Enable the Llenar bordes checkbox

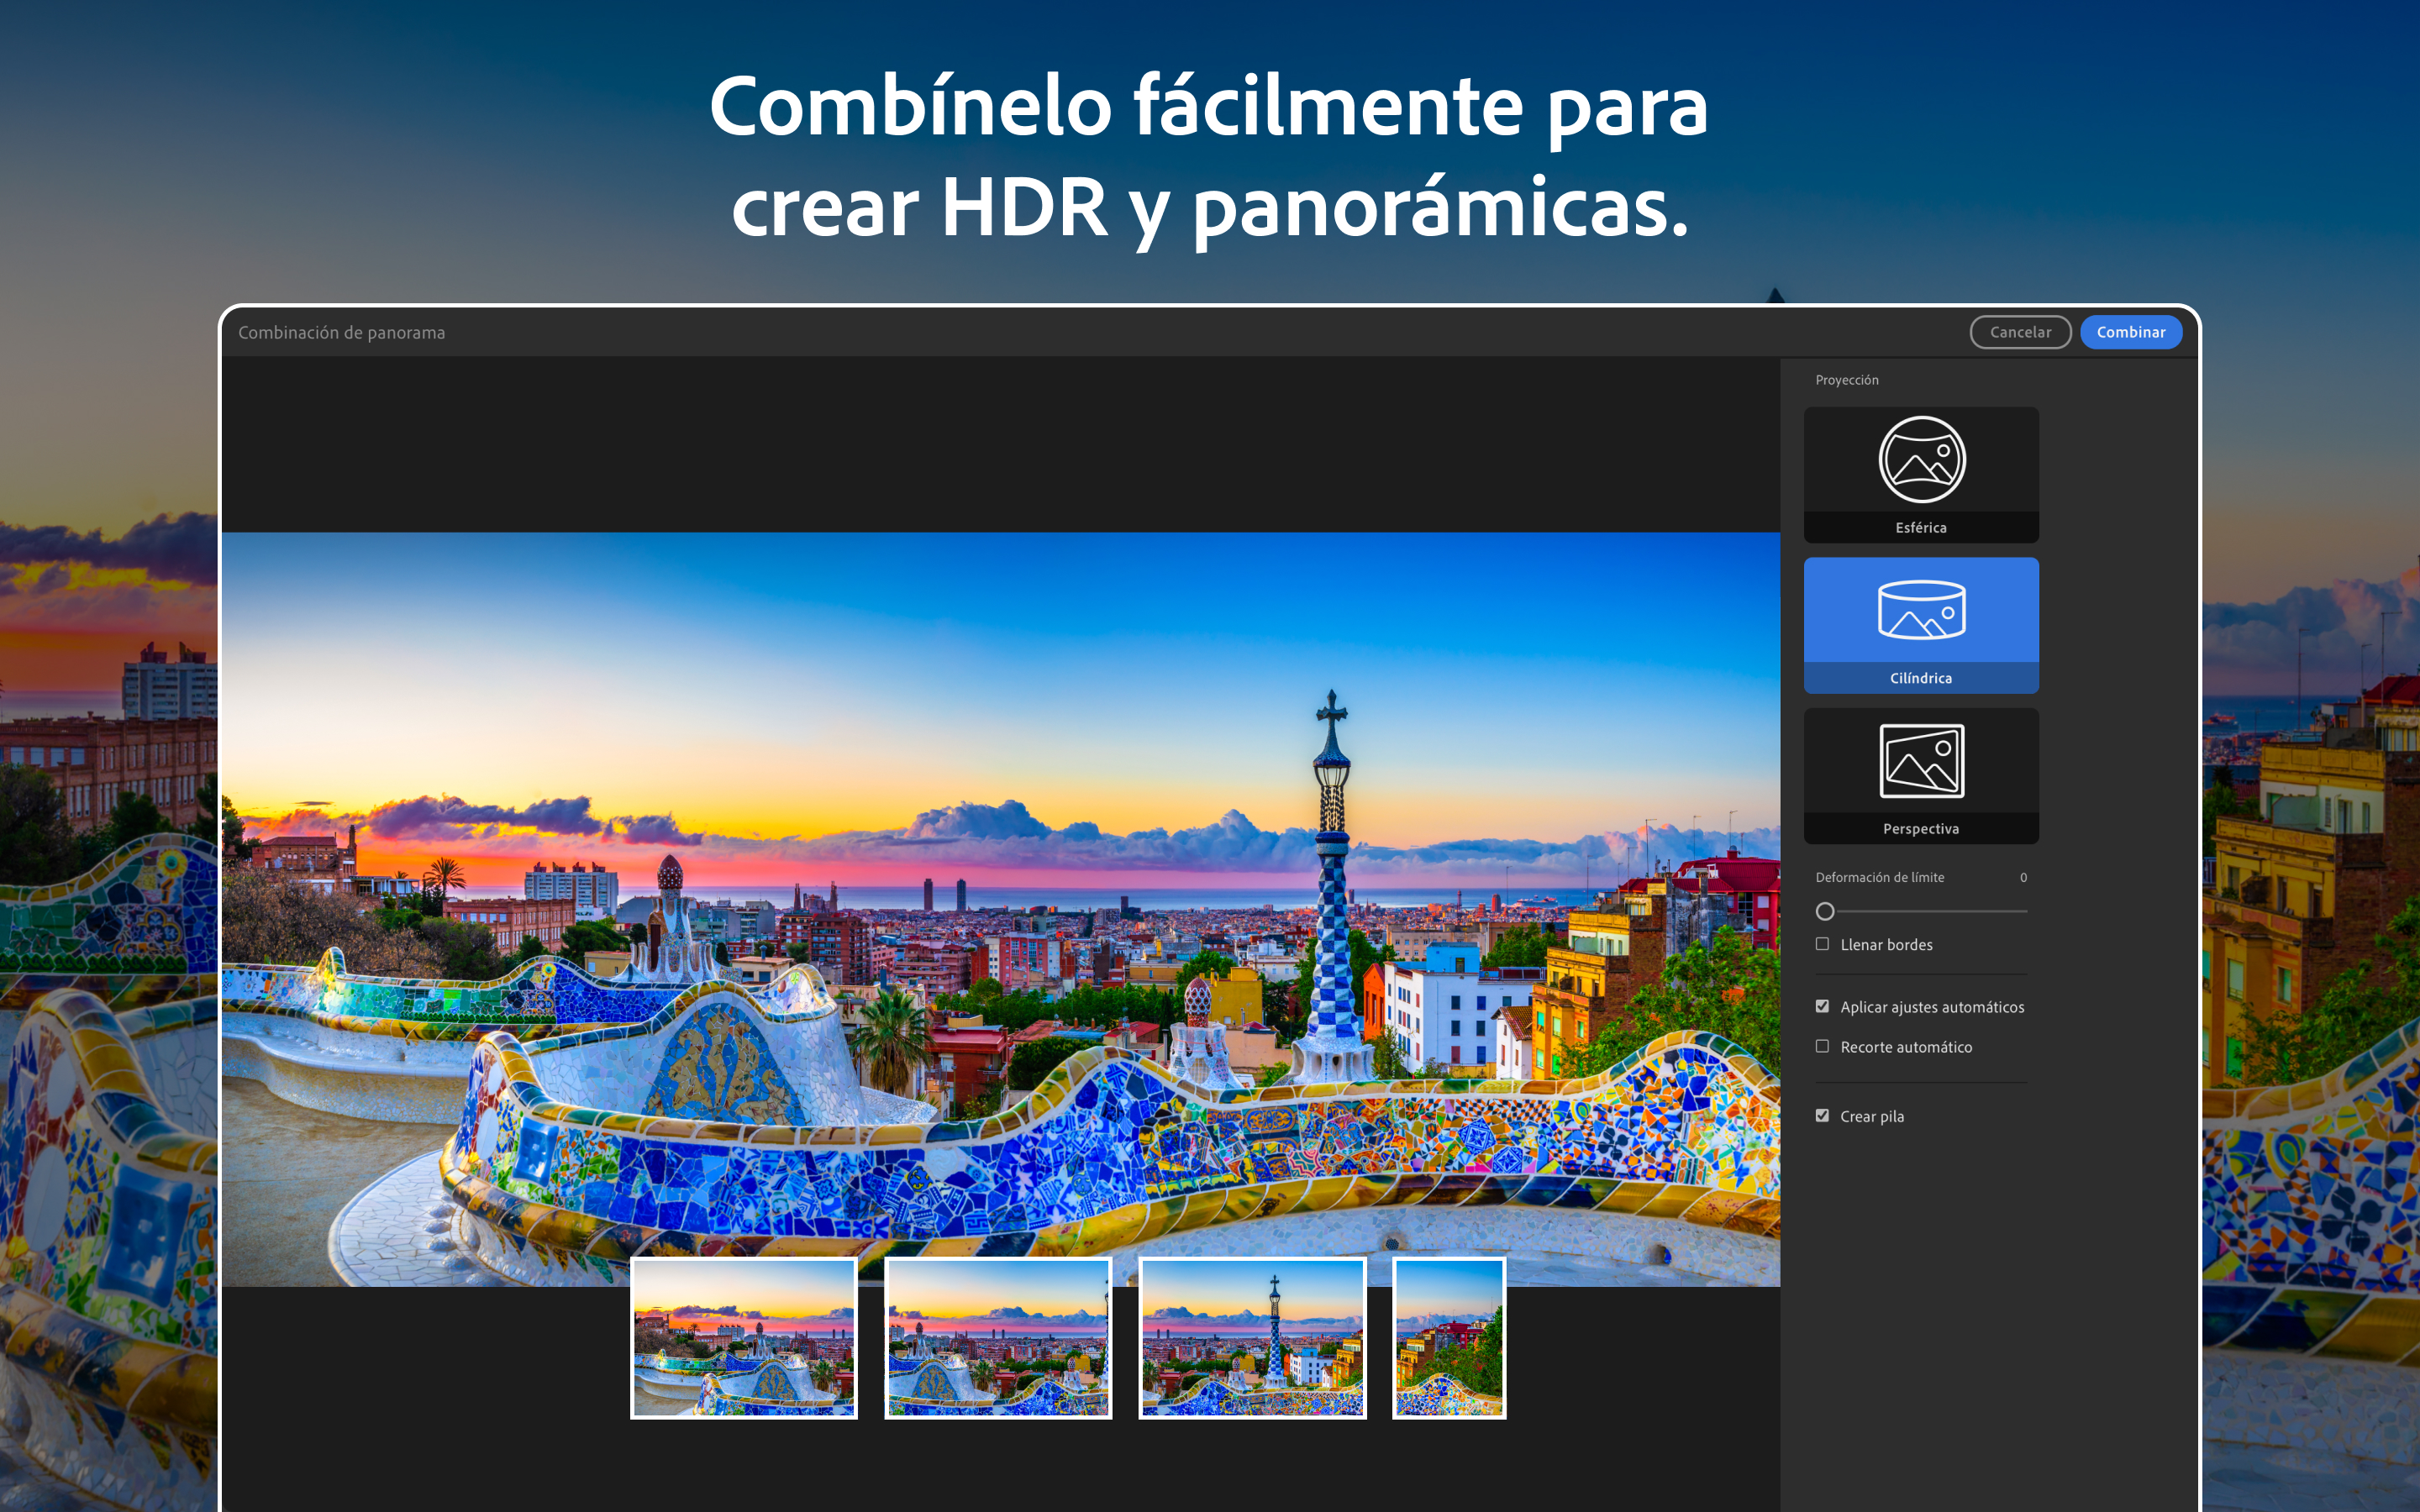click(x=1823, y=944)
